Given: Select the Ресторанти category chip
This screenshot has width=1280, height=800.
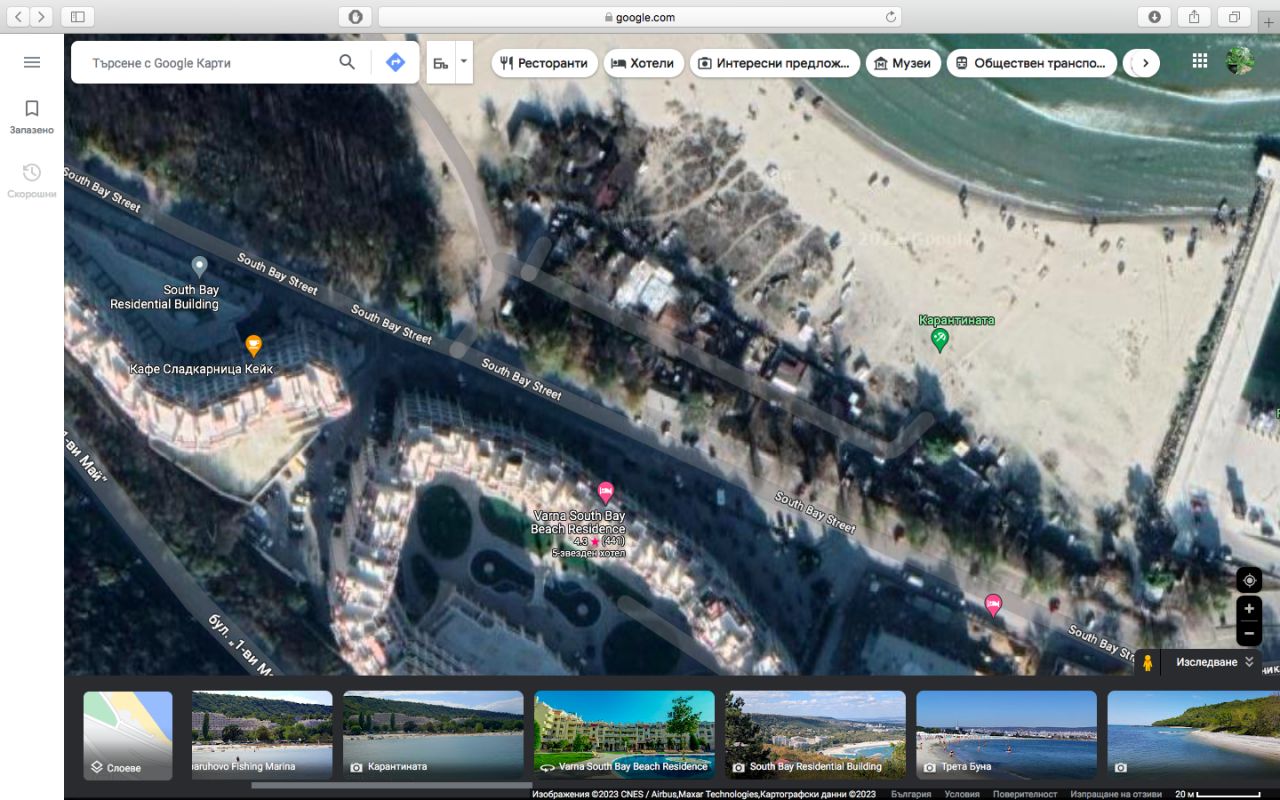Looking at the screenshot, I should (x=544, y=63).
